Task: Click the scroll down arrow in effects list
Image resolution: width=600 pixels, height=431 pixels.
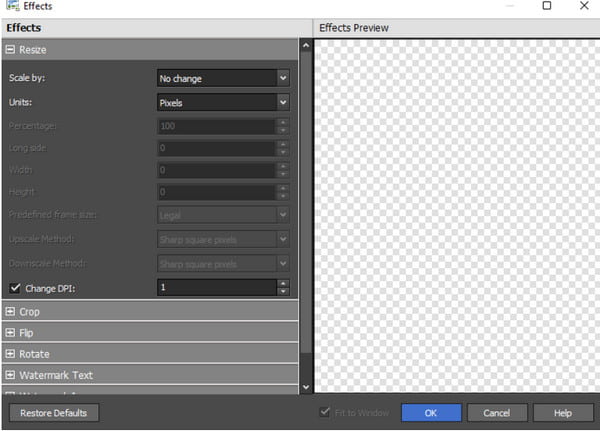Action: pyautogui.click(x=306, y=387)
